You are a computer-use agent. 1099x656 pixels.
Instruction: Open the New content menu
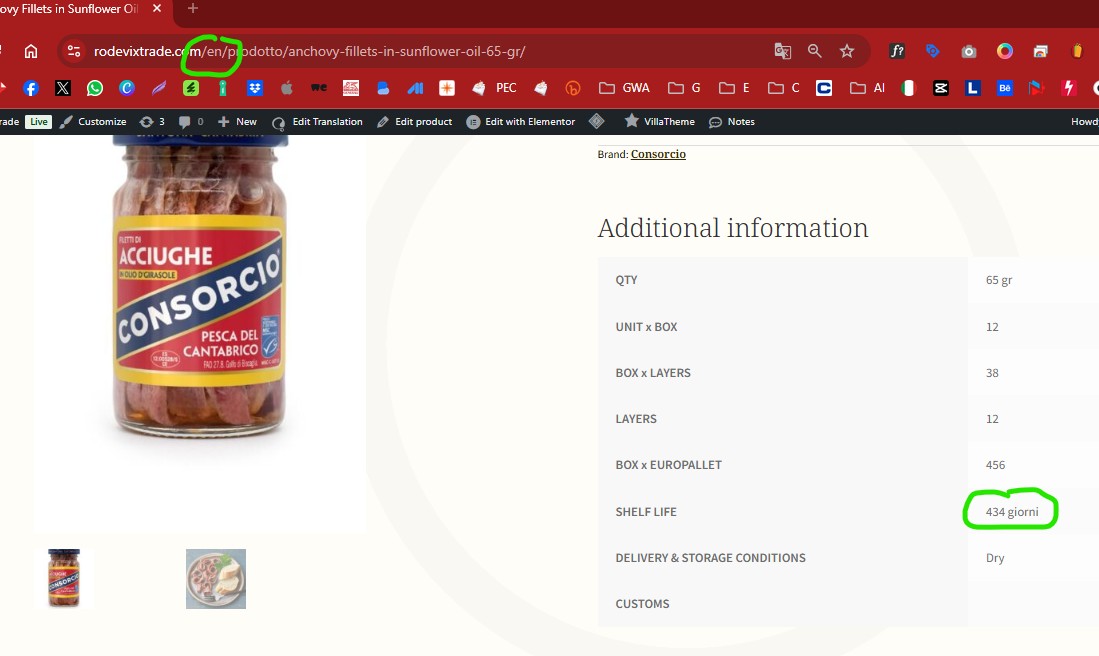[x=237, y=121]
